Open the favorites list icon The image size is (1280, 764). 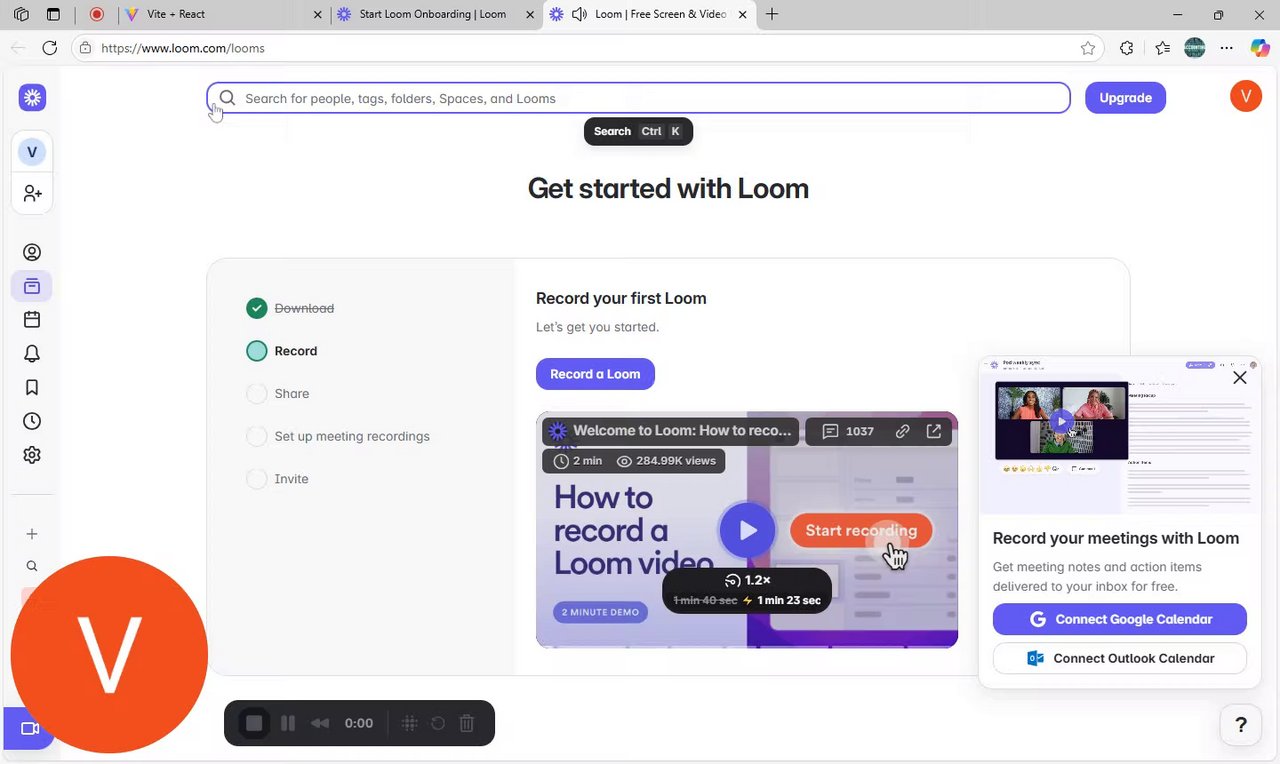[x=1162, y=48]
